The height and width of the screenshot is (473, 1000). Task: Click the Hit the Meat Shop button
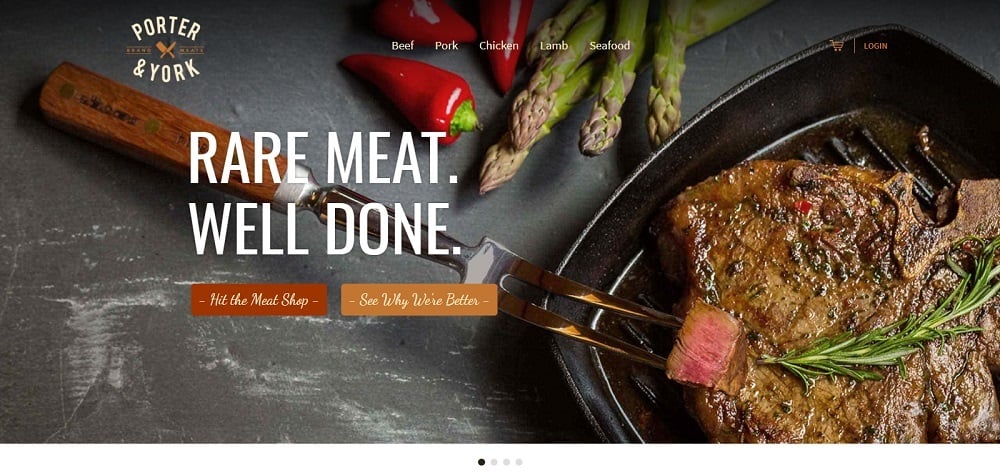pyautogui.click(x=259, y=300)
